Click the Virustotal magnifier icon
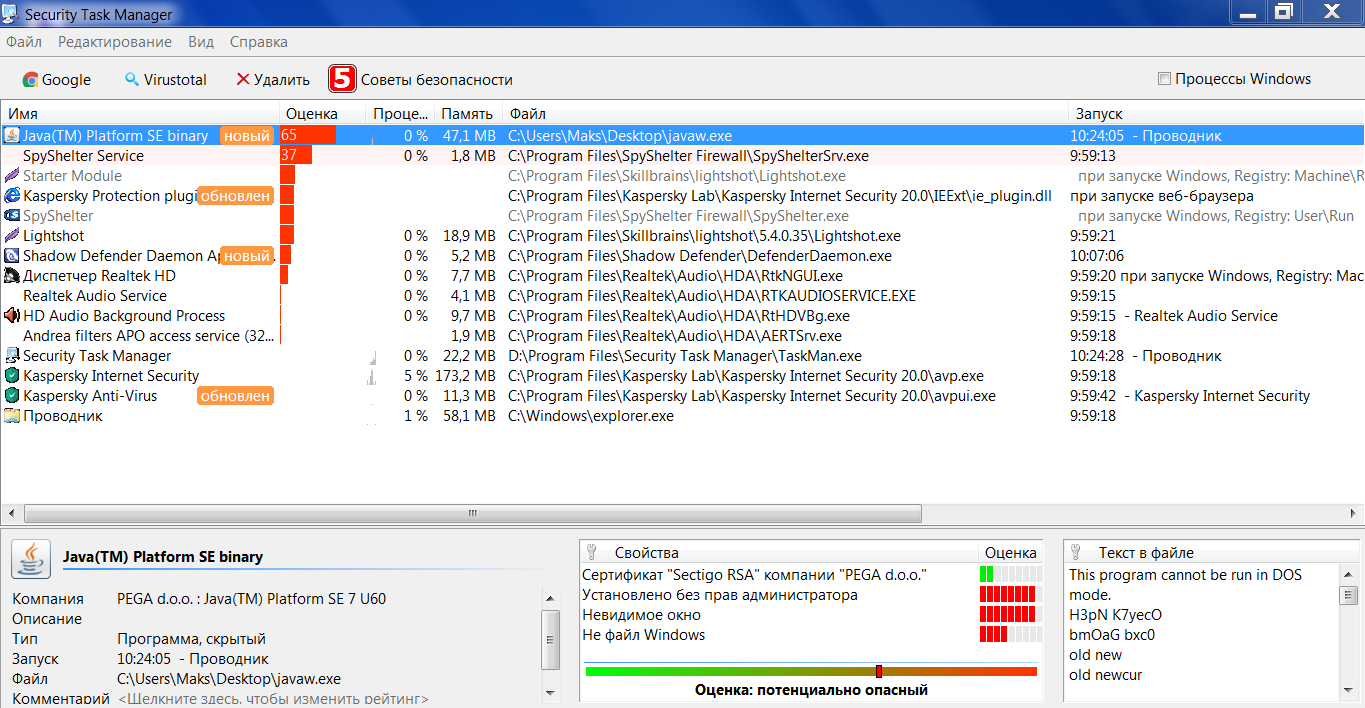 132,80
